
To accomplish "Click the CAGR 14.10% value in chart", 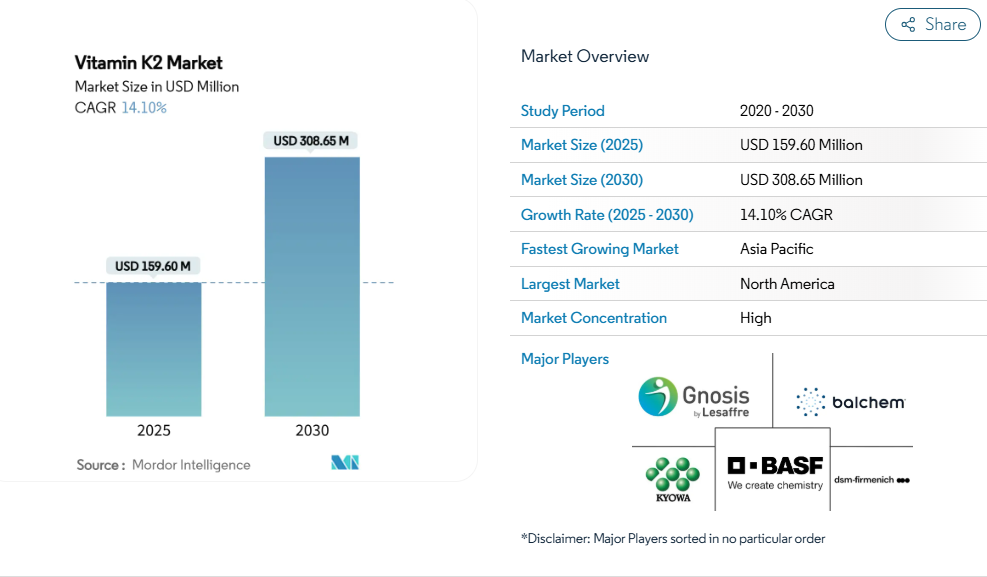I will click(x=143, y=108).
